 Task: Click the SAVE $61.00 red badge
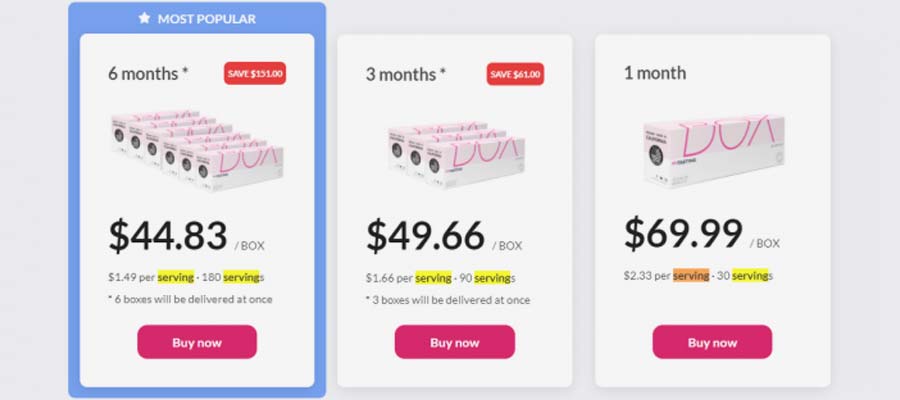515,74
